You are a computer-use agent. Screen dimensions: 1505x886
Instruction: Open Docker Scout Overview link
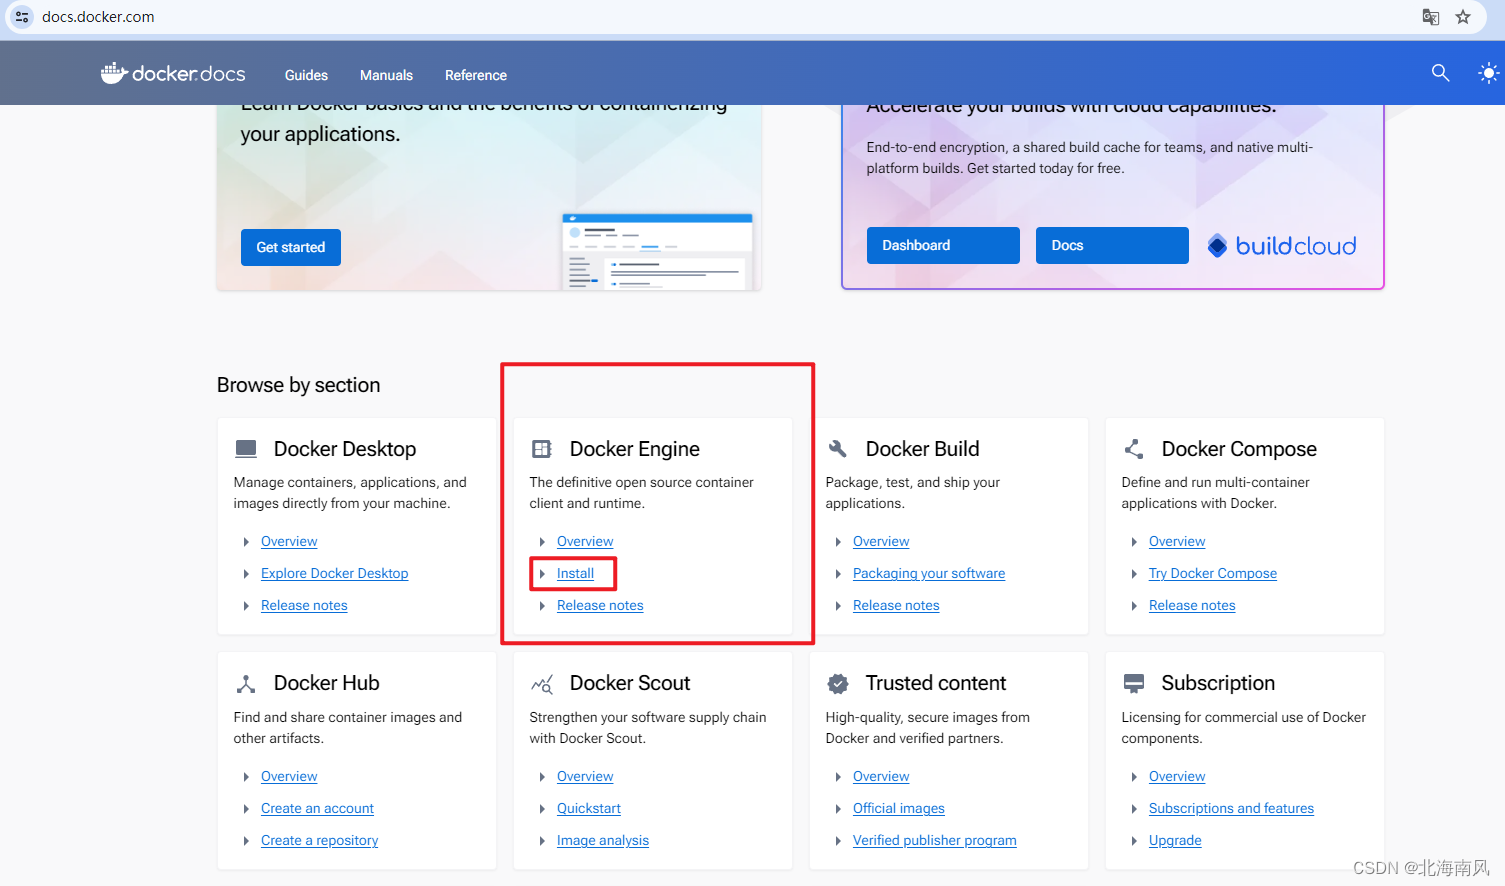[585, 776]
